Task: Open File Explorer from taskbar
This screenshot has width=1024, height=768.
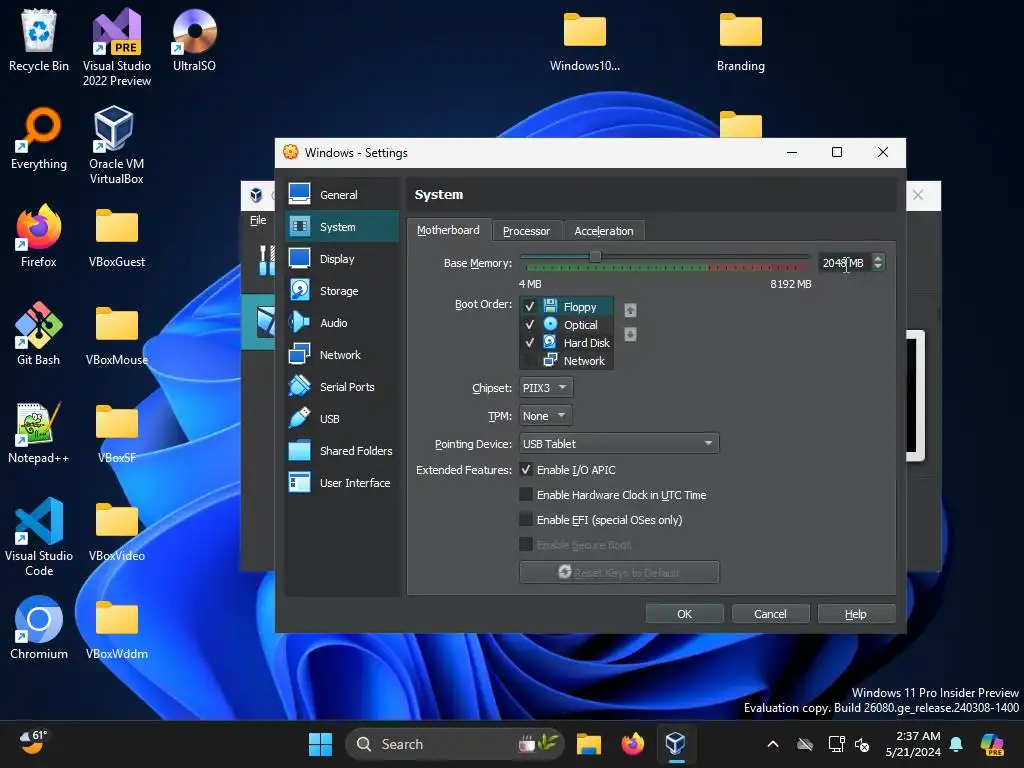Action: coord(588,744)
